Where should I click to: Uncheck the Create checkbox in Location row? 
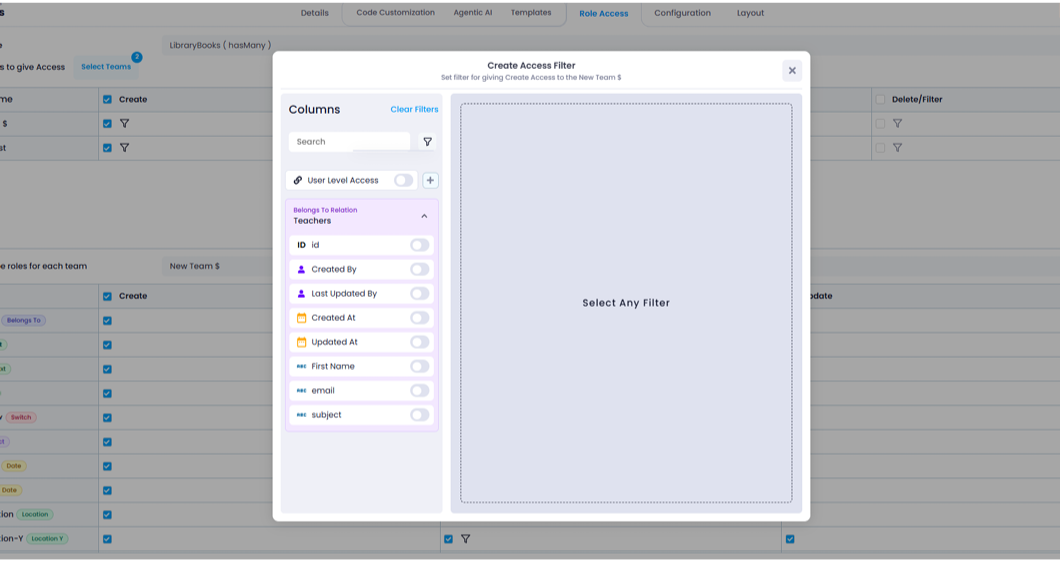(x=107, y=515)
